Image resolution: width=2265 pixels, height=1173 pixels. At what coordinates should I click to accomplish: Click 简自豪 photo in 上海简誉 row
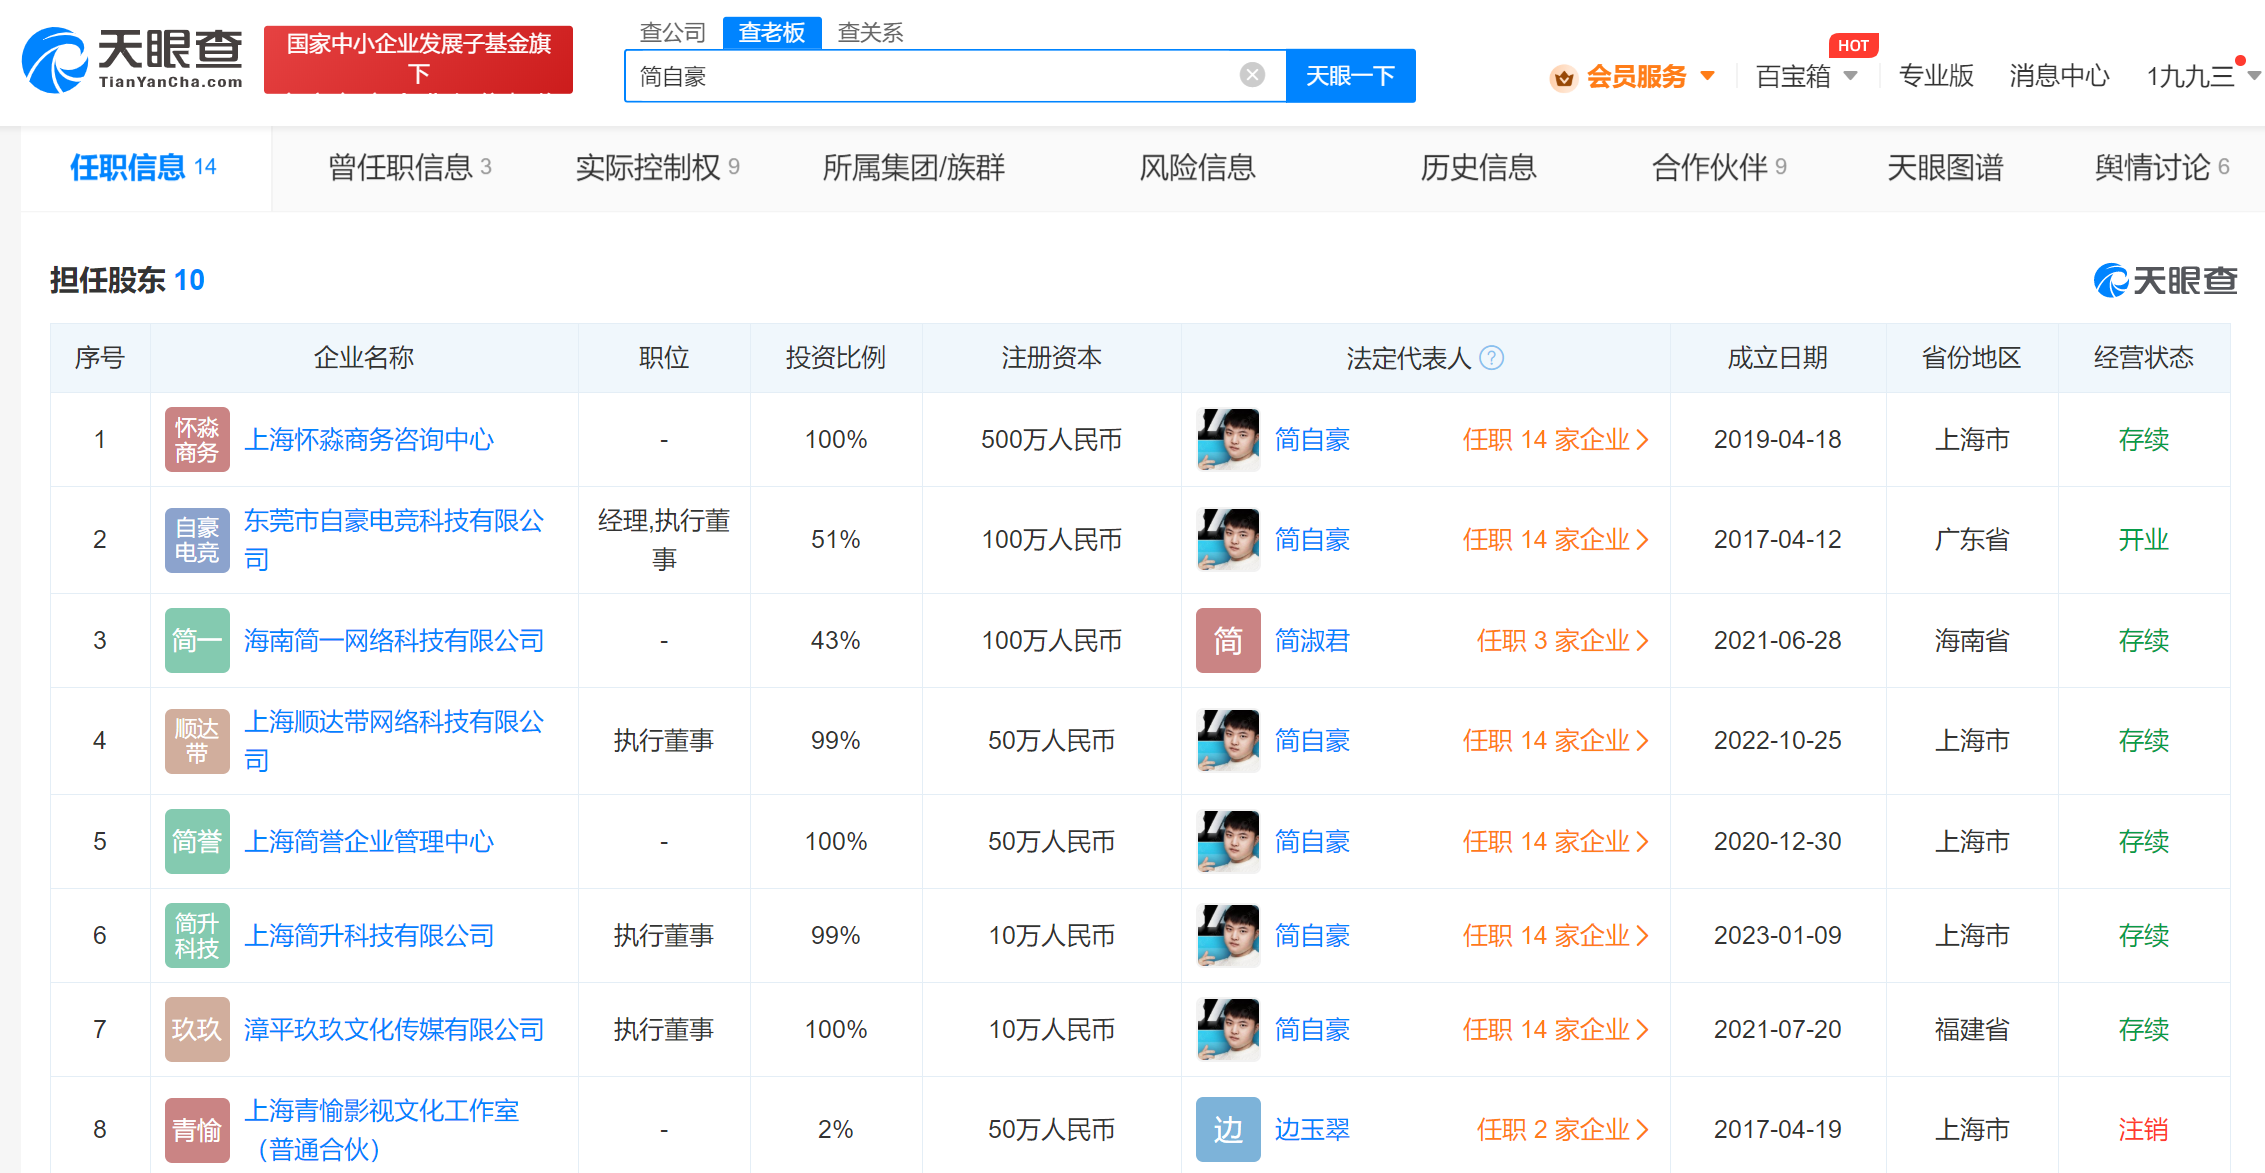click(1228, 842)
